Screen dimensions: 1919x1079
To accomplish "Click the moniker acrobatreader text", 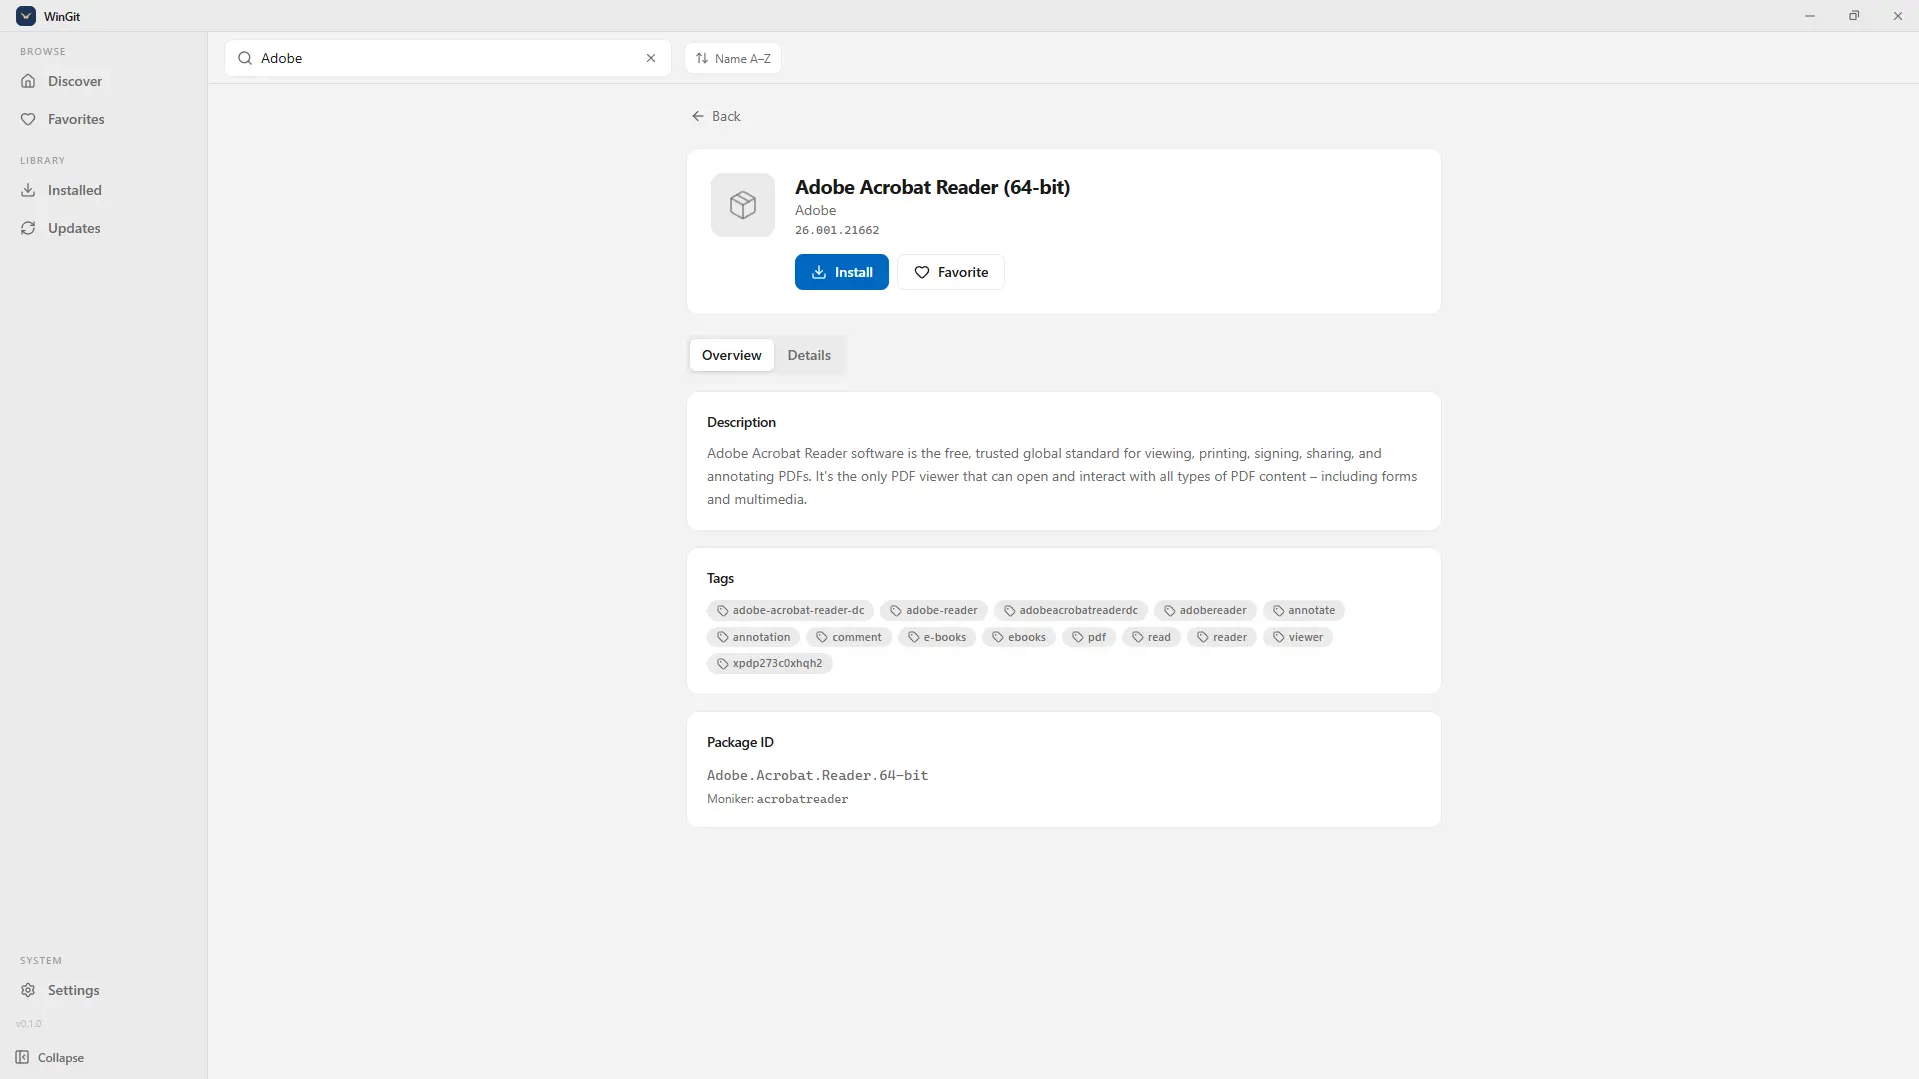I will (x=802, y=799).
